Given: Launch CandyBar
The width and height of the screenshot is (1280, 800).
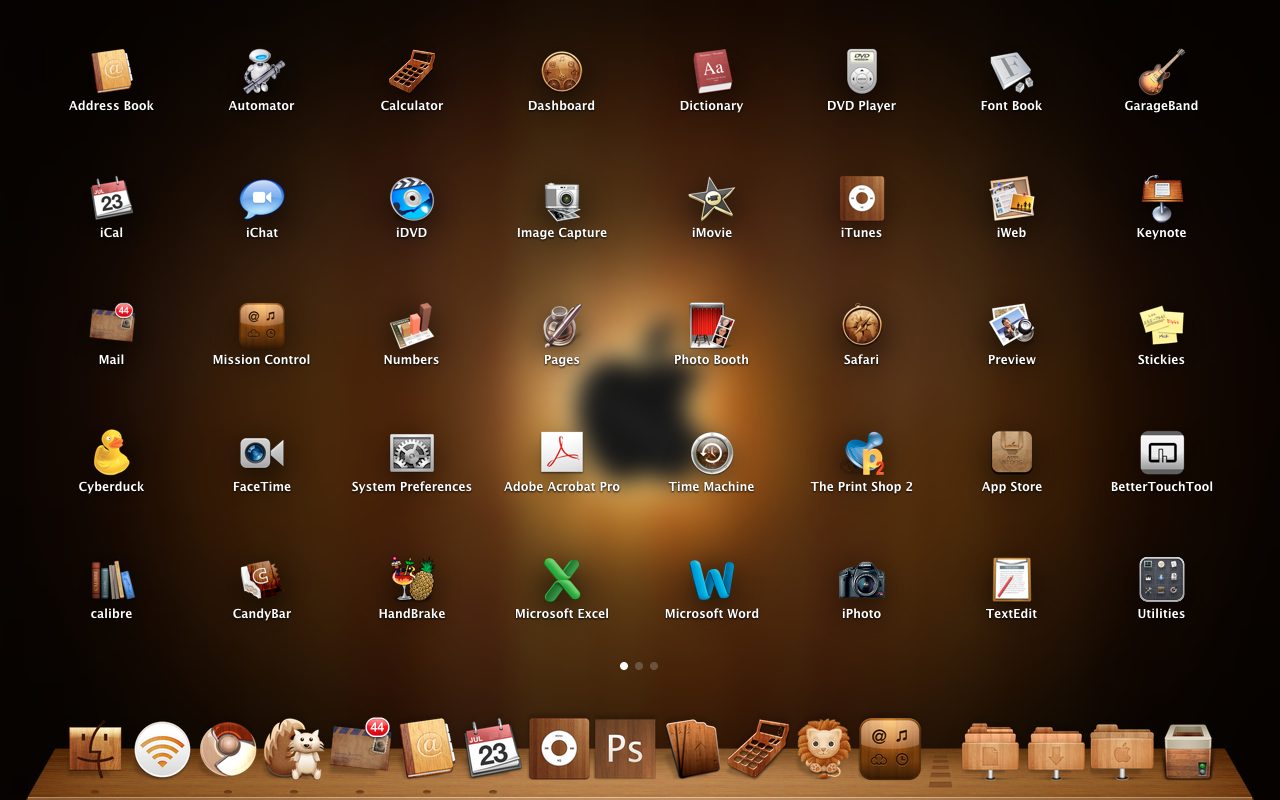Looking at the screenshot, I should (262, 579).
